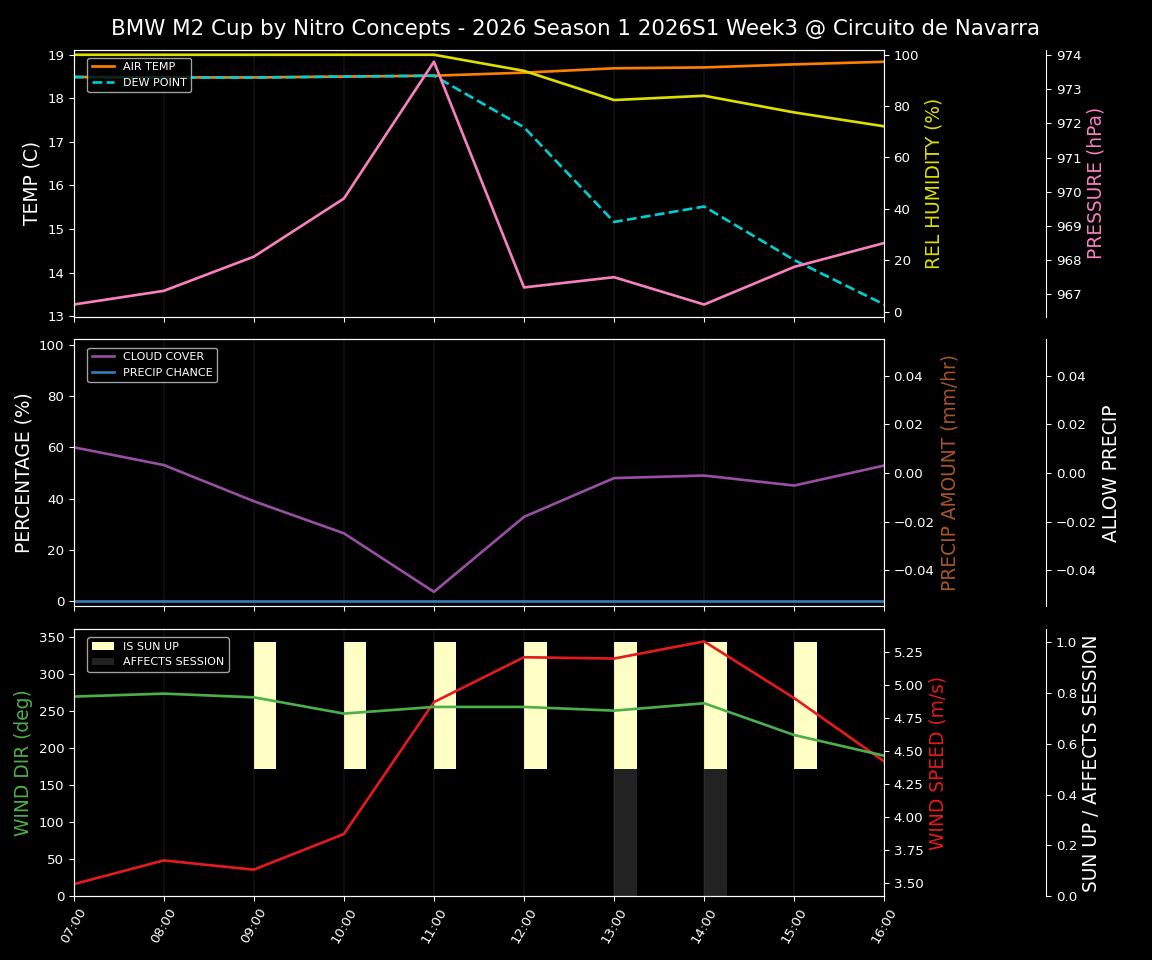
Task: Select the red wind speed peak at 14:00
Action: coord(705,641)
